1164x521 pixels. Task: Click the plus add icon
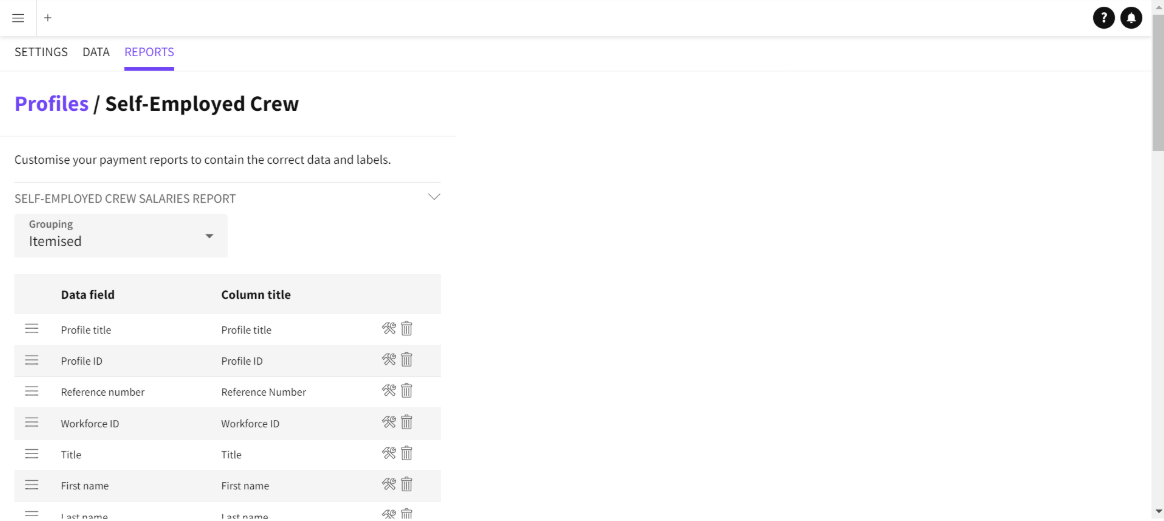(48, 18)
